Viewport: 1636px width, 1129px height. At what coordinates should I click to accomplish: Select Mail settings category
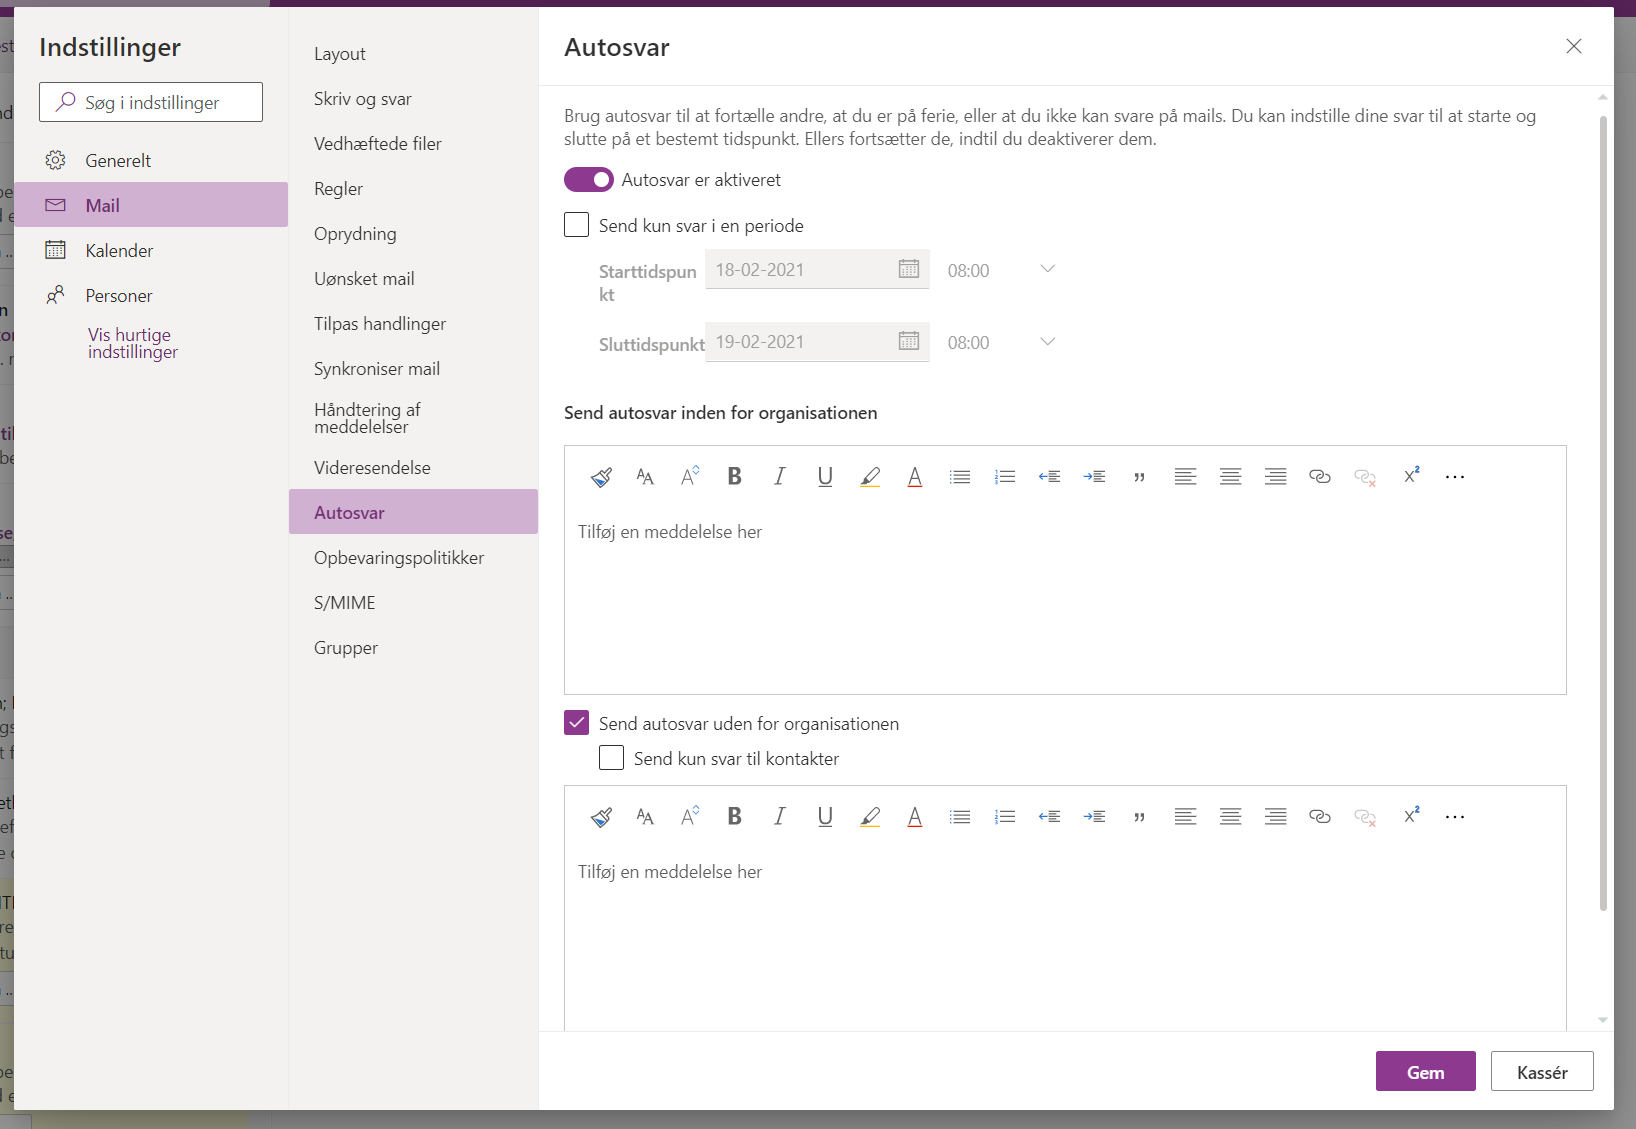pos(151,205)
